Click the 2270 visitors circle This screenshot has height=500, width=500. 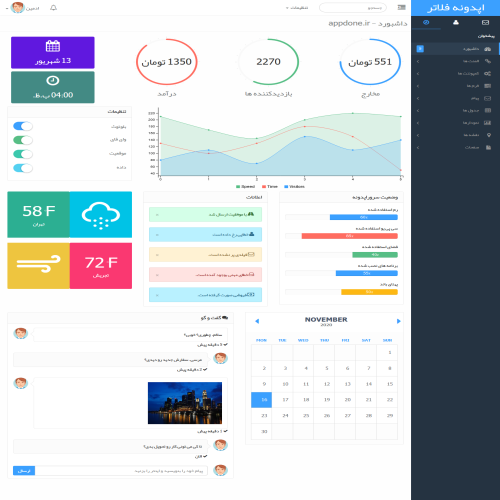(x=268, y=62)
